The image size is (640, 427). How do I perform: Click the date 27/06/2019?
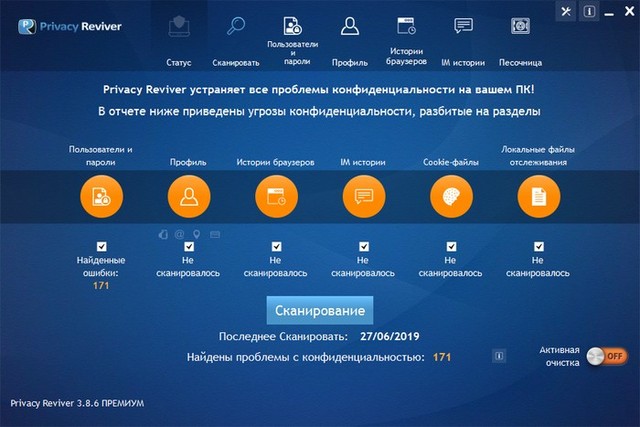[x=390, y=336]
